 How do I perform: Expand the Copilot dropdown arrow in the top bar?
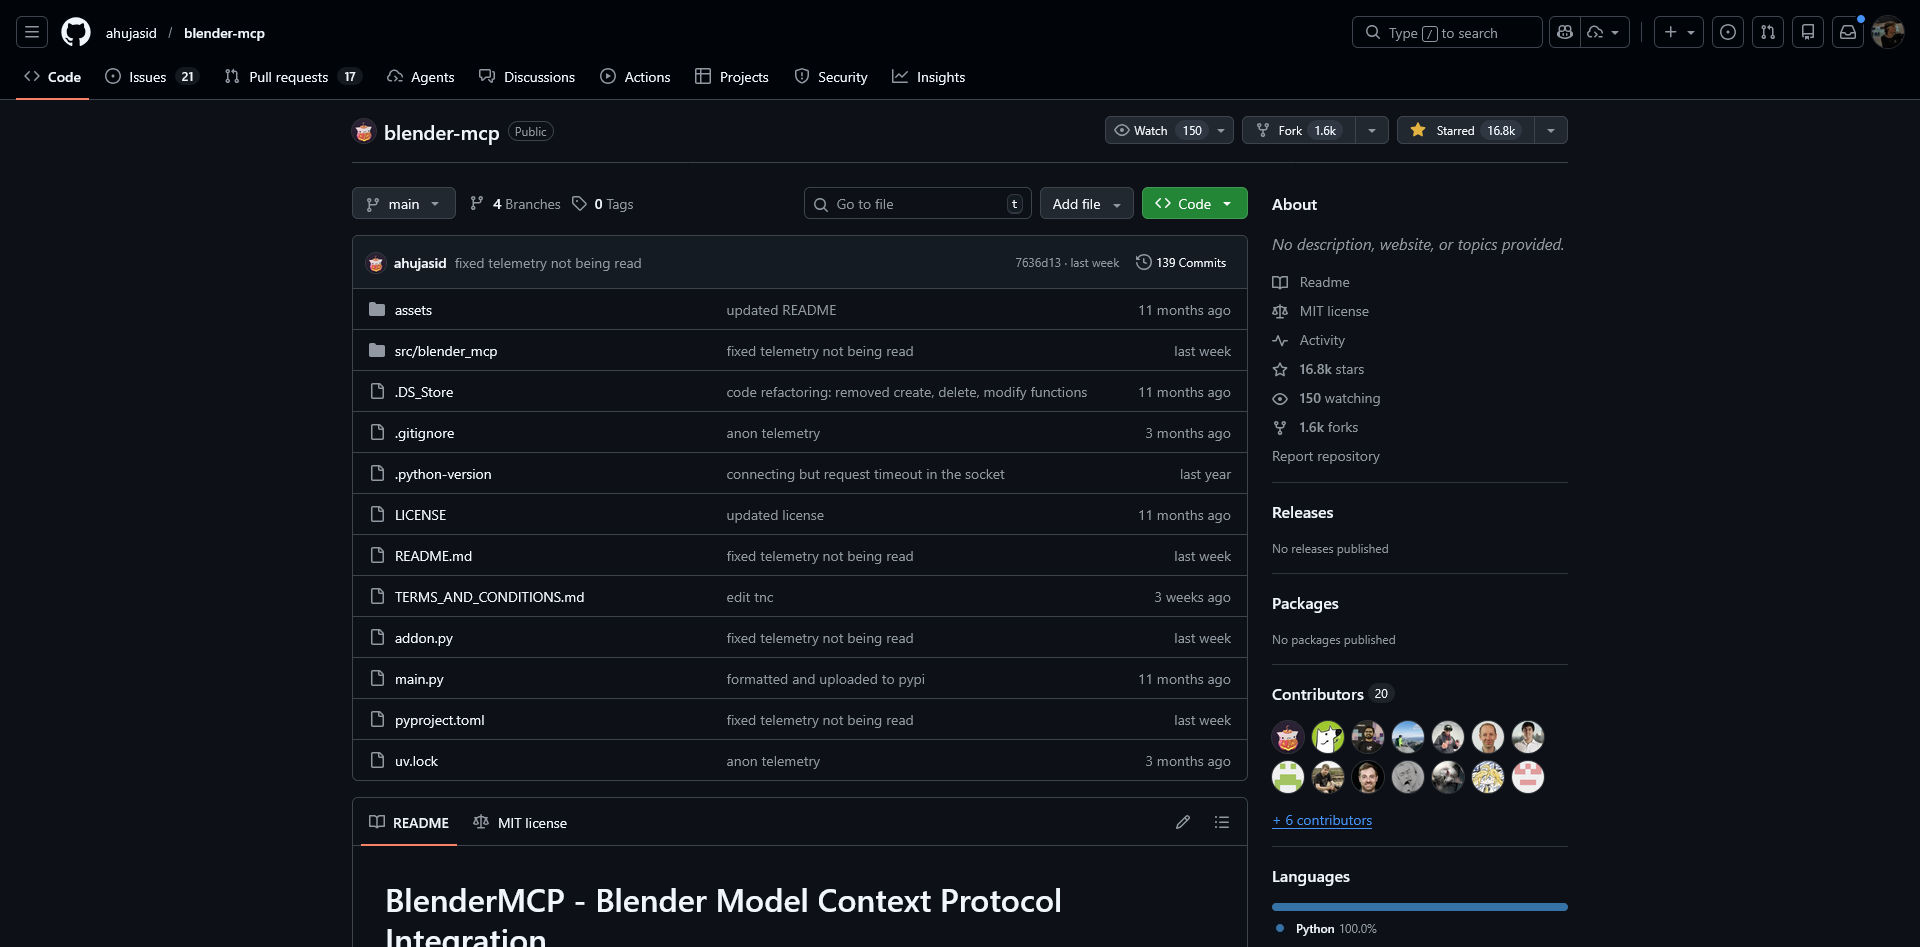pos(1605,32)
